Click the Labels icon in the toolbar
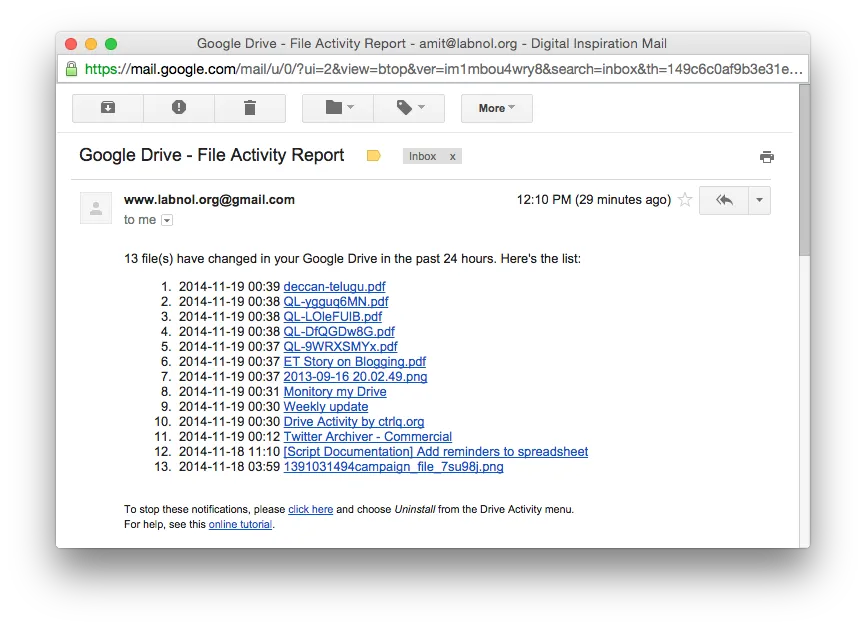 point(404,108)
